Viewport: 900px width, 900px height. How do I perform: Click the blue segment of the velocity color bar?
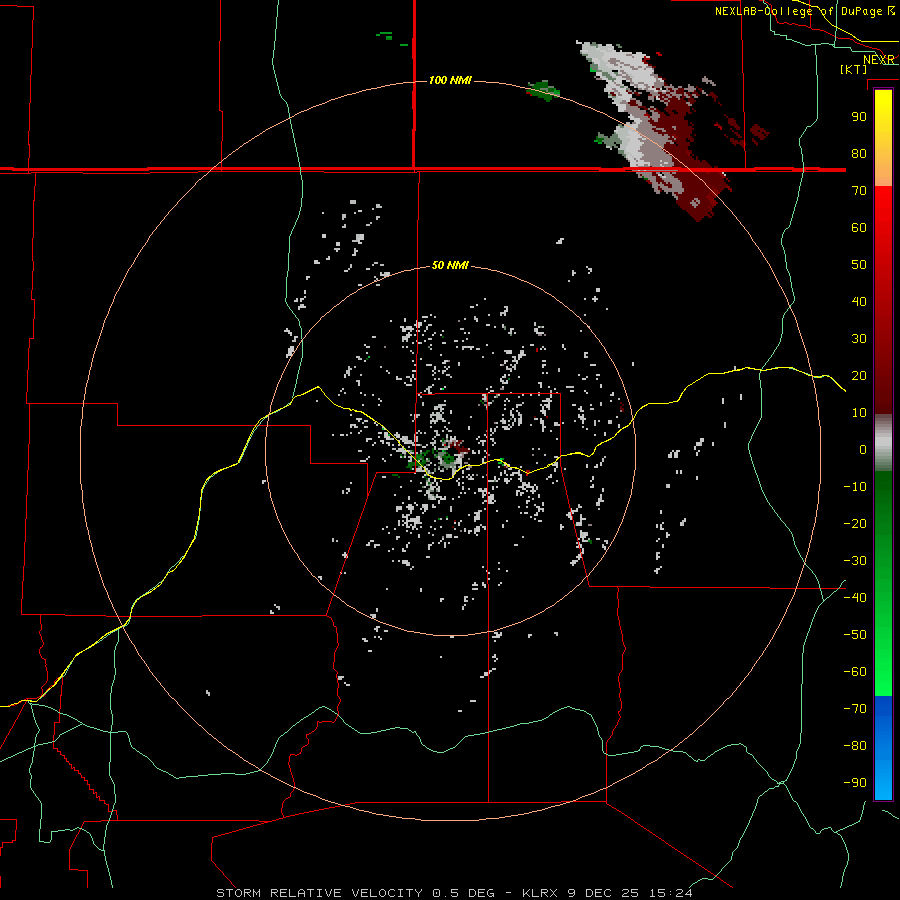[x=883, y=748]
